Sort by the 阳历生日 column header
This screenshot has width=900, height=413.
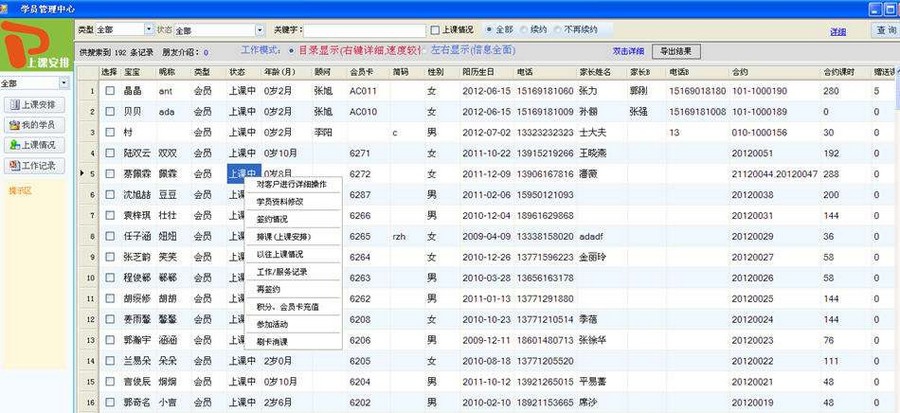click(x=487, y=72)
